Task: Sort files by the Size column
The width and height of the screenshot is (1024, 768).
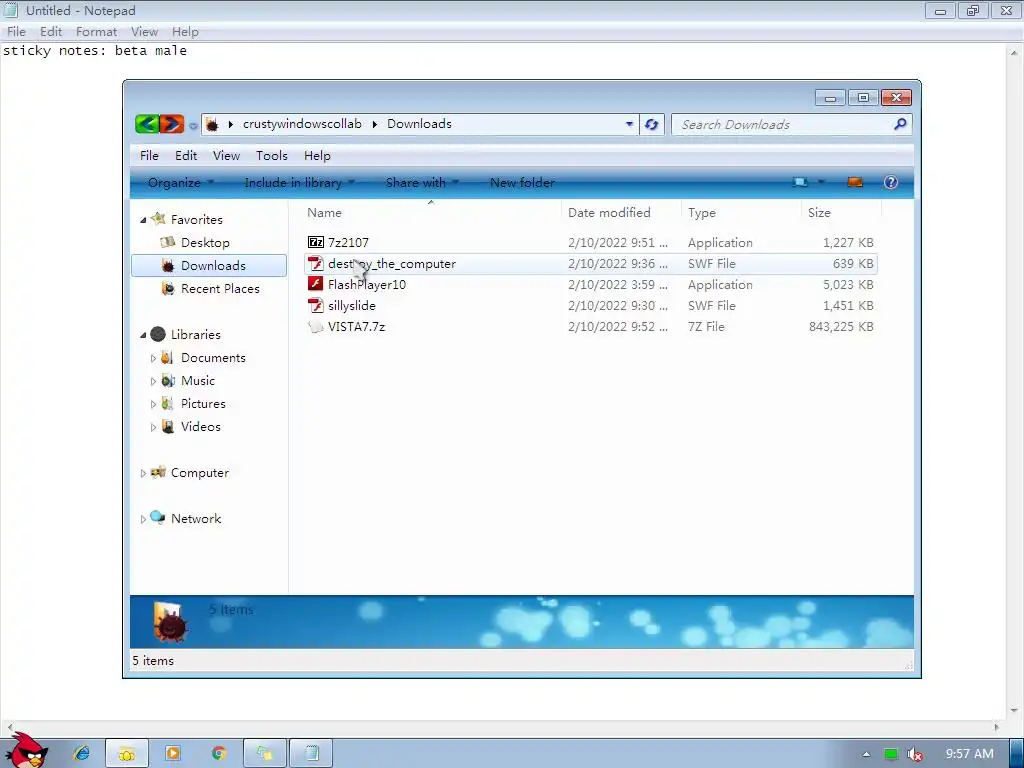Action: [x=841, y=212]
